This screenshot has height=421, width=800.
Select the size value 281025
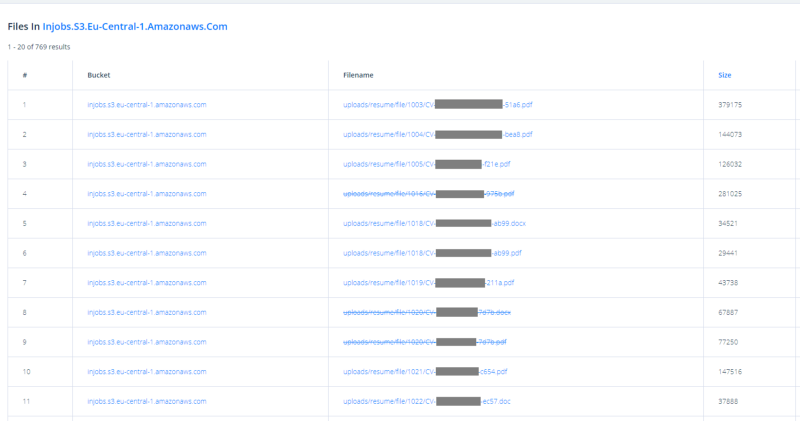730,193
